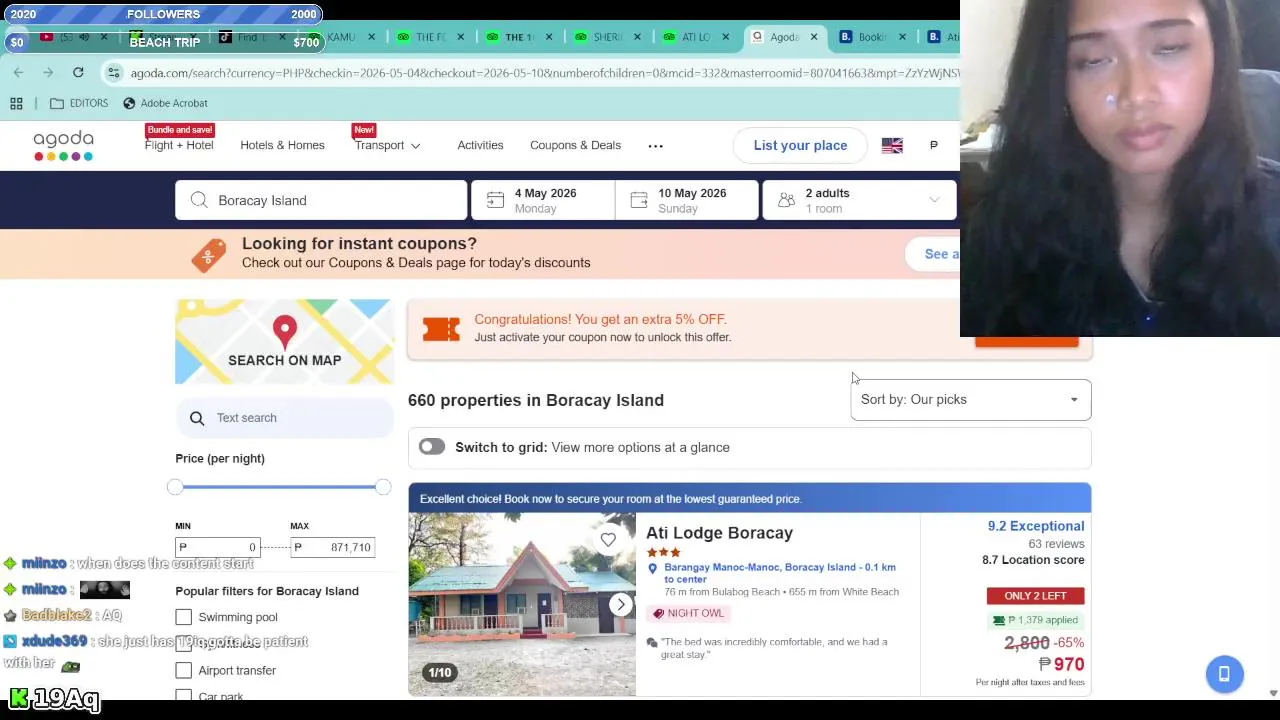Click the maximum price slider handle
The width and height of the screenshot is (1280, 720).
383,487
